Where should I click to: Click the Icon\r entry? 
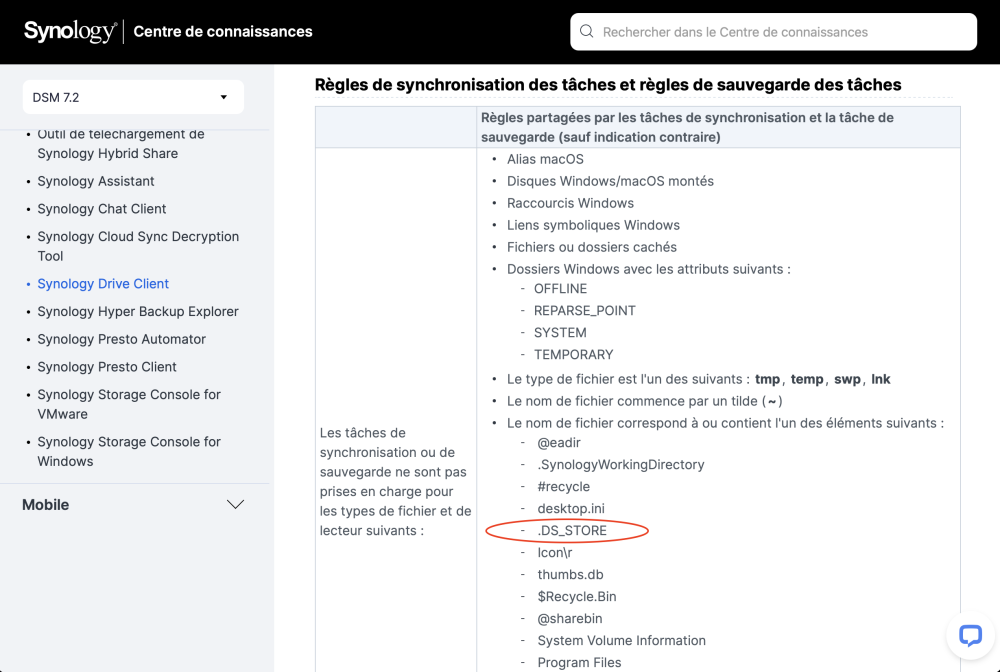[555, 553]
